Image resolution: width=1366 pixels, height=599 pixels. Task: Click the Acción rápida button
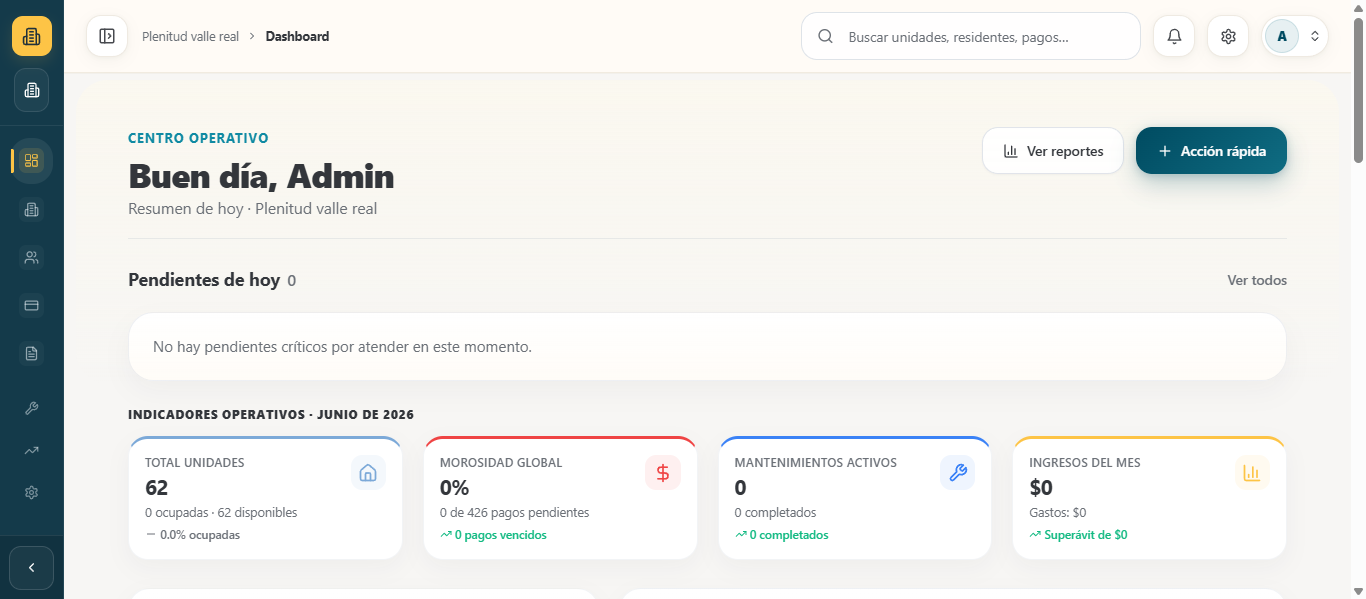(1211, 151)
